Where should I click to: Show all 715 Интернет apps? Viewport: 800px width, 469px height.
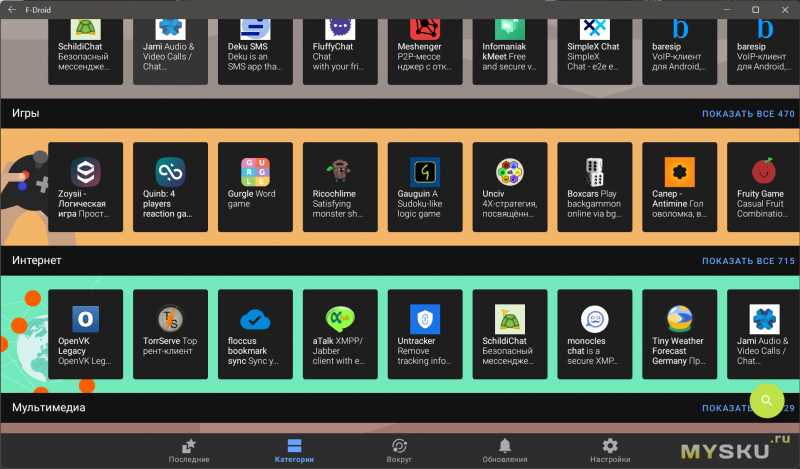748,261
